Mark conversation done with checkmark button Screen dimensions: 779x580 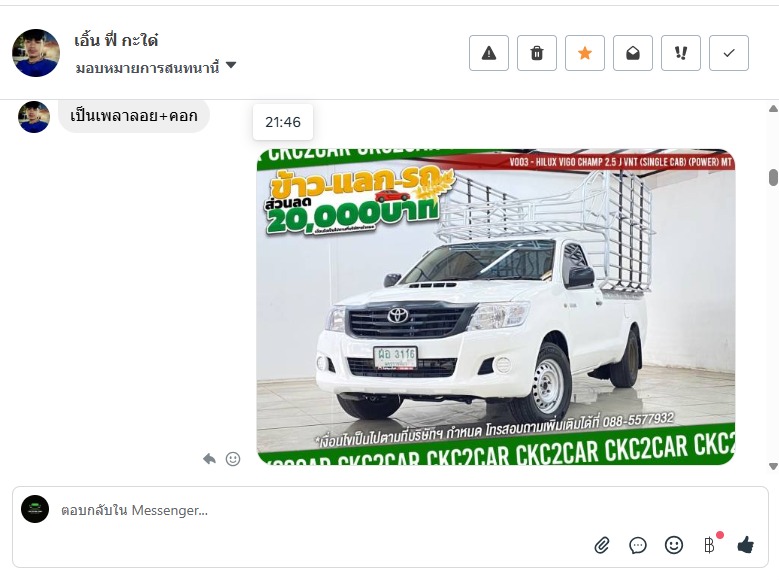point(729,53)
